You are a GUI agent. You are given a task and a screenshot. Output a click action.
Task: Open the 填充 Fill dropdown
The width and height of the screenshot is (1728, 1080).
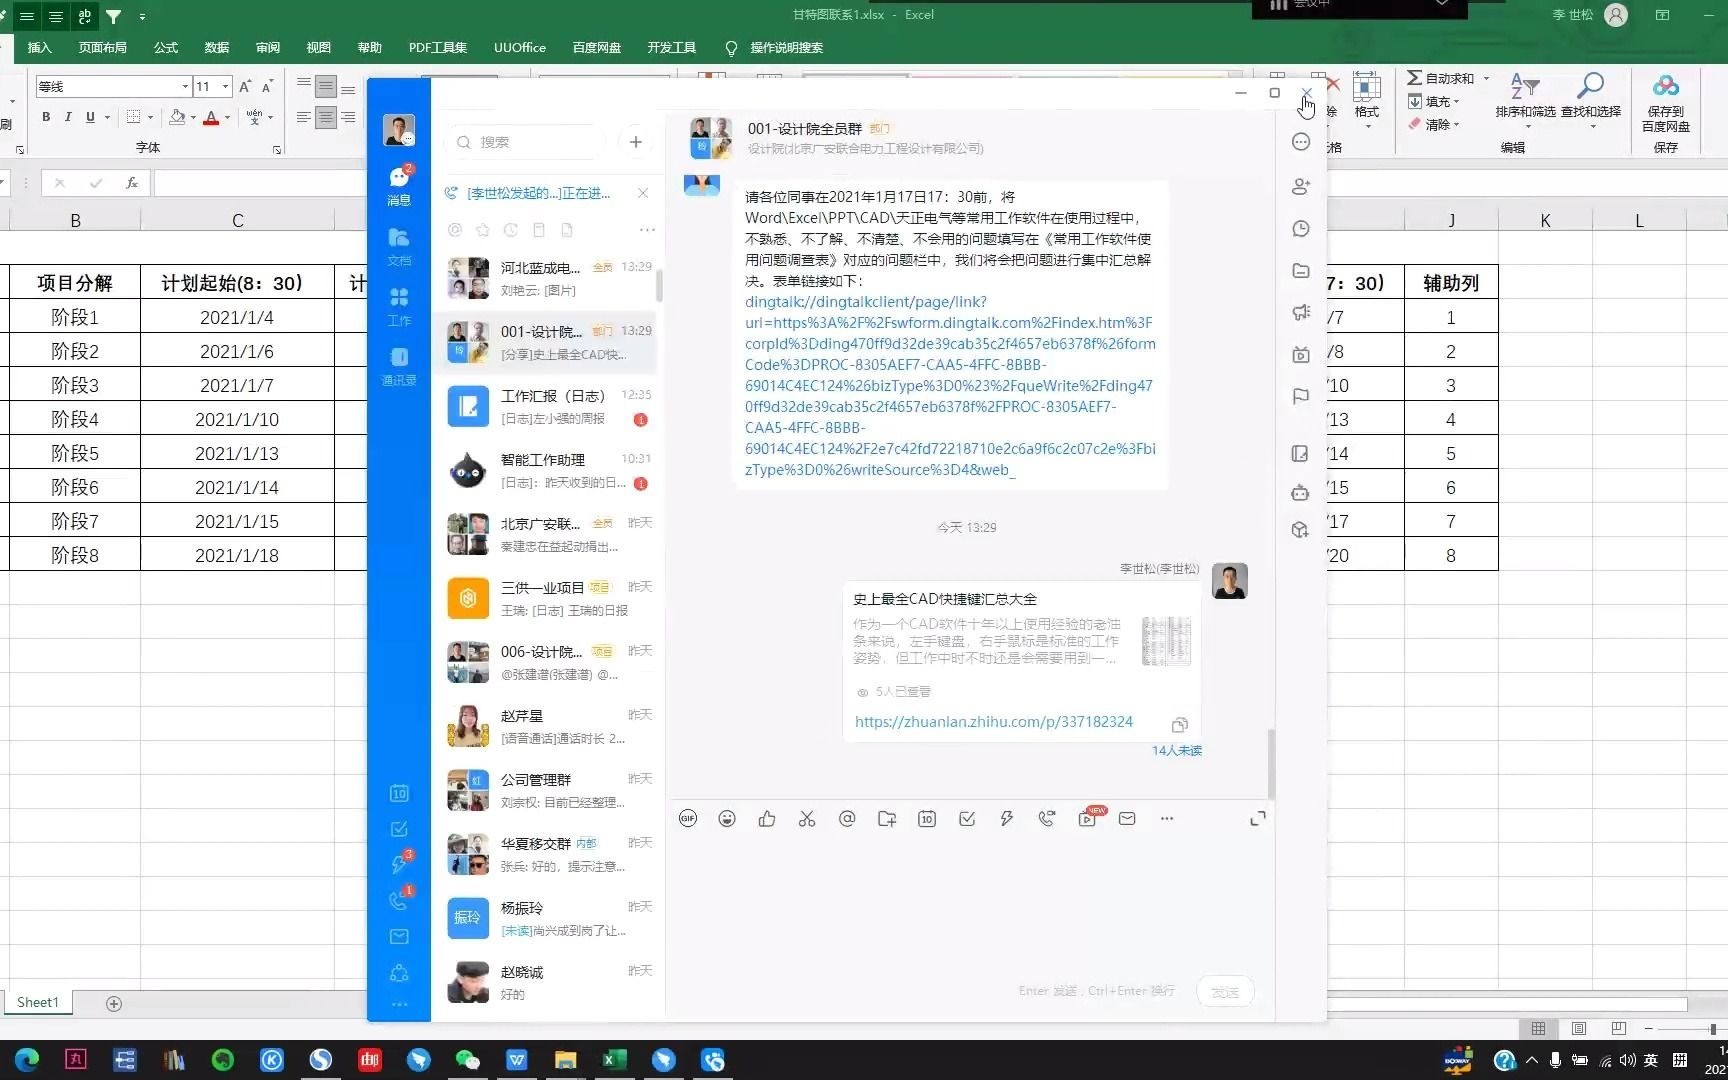point(1434,101)
